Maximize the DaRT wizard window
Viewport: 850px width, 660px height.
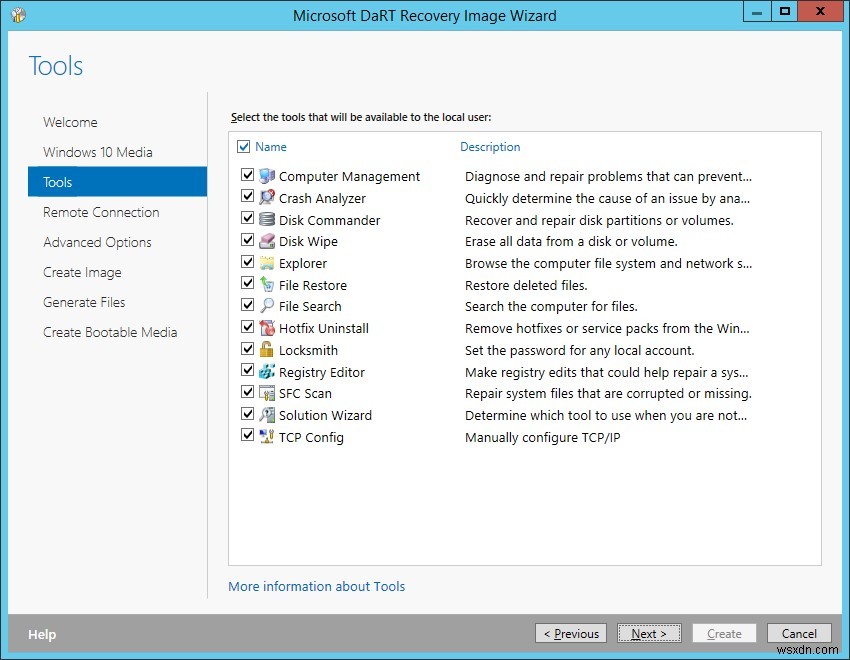click(784, 11)
